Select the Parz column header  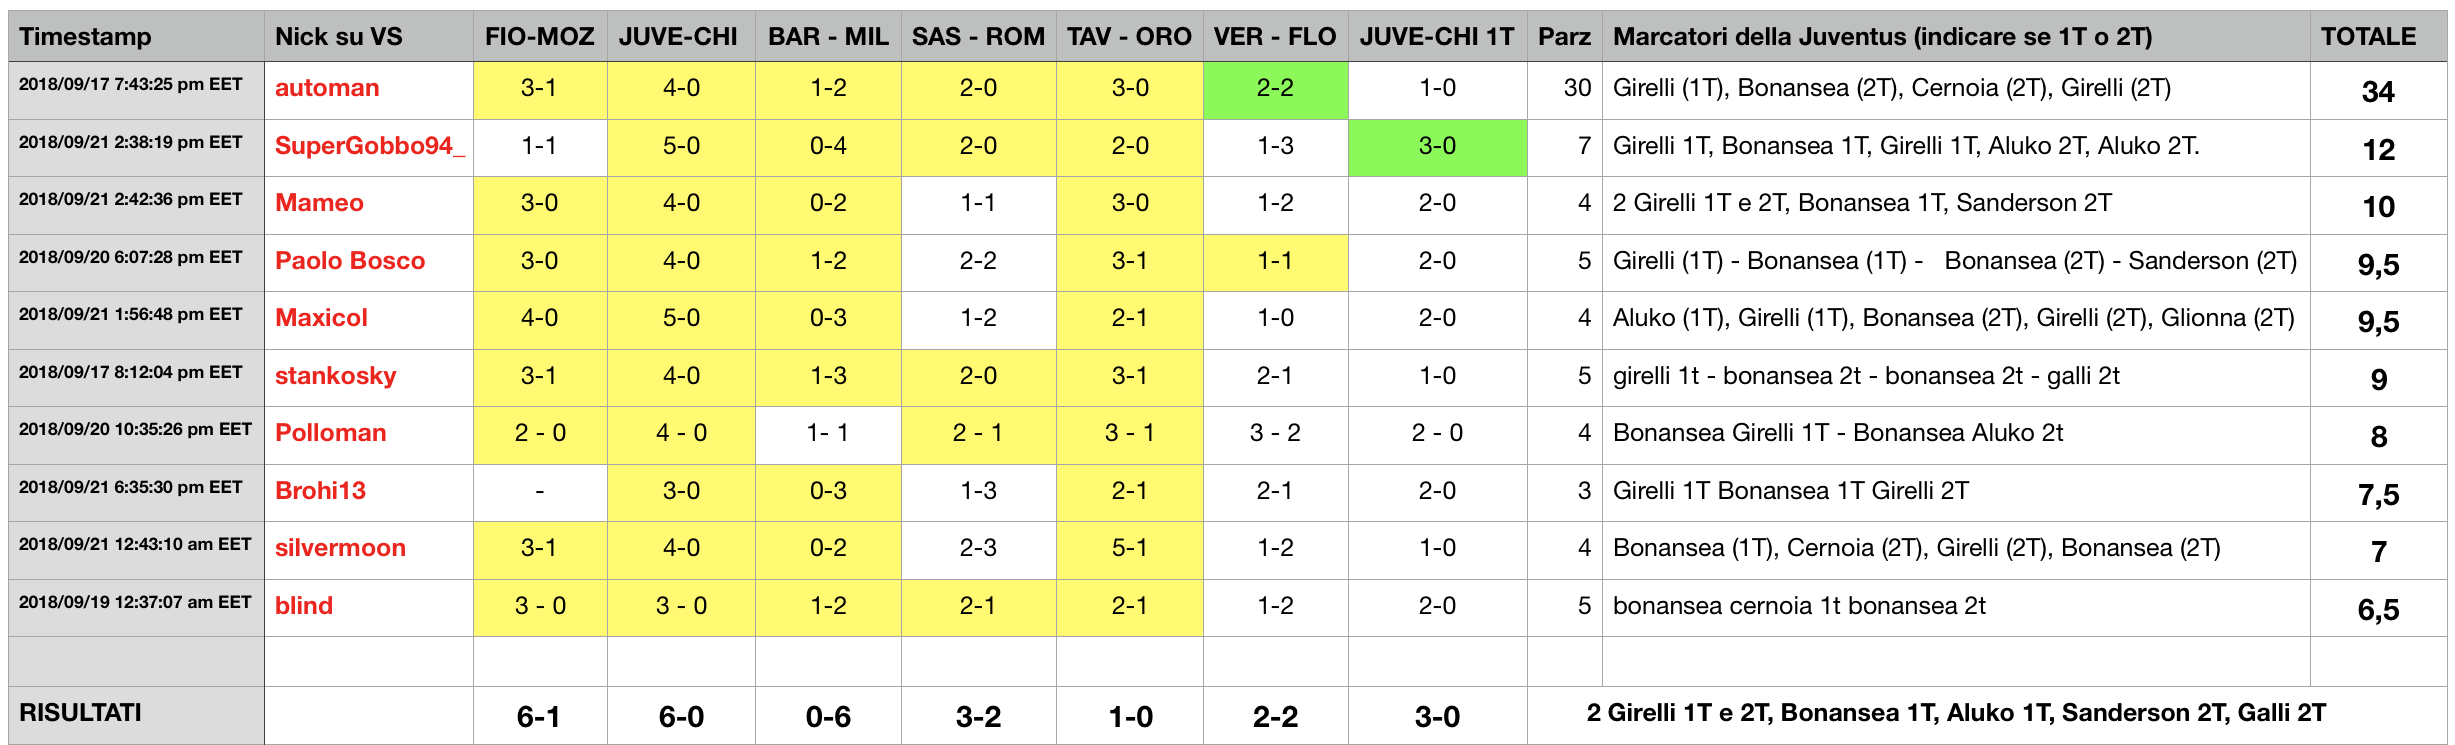1564,37
